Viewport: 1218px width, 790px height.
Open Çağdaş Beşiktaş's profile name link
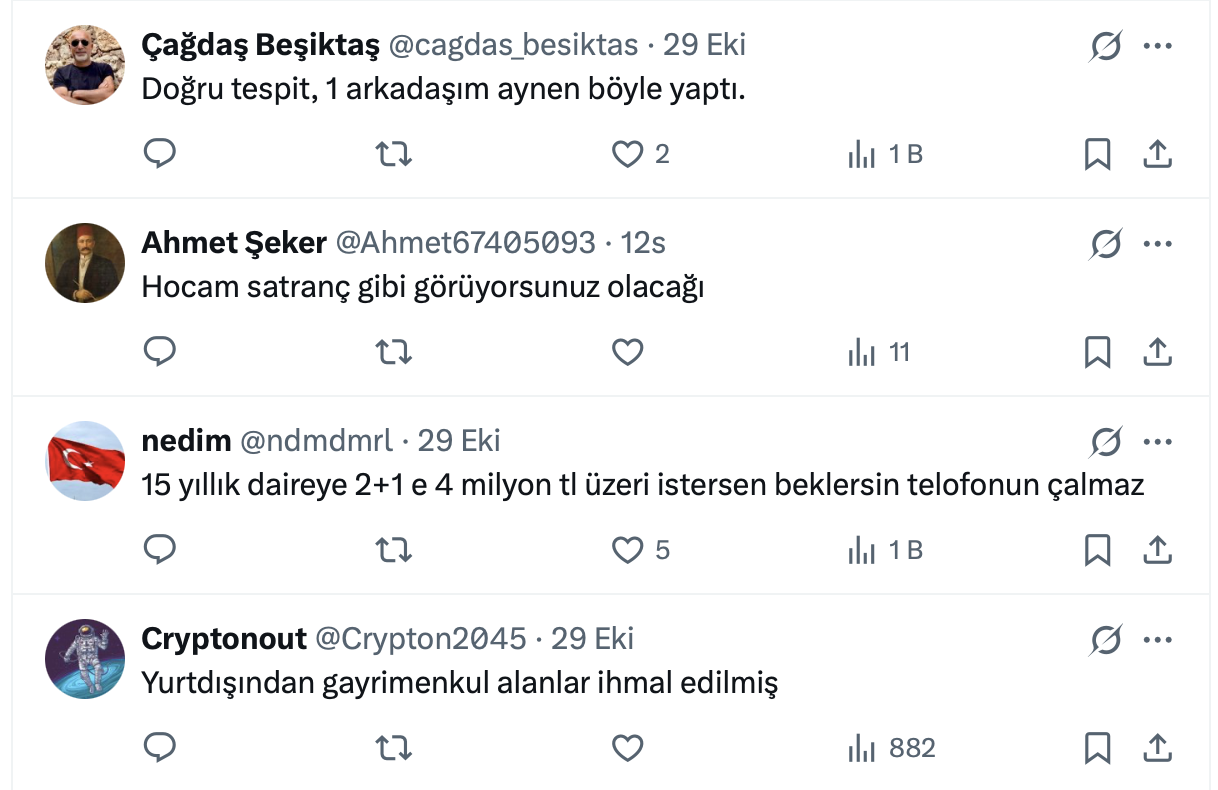[x=260, y=45]
